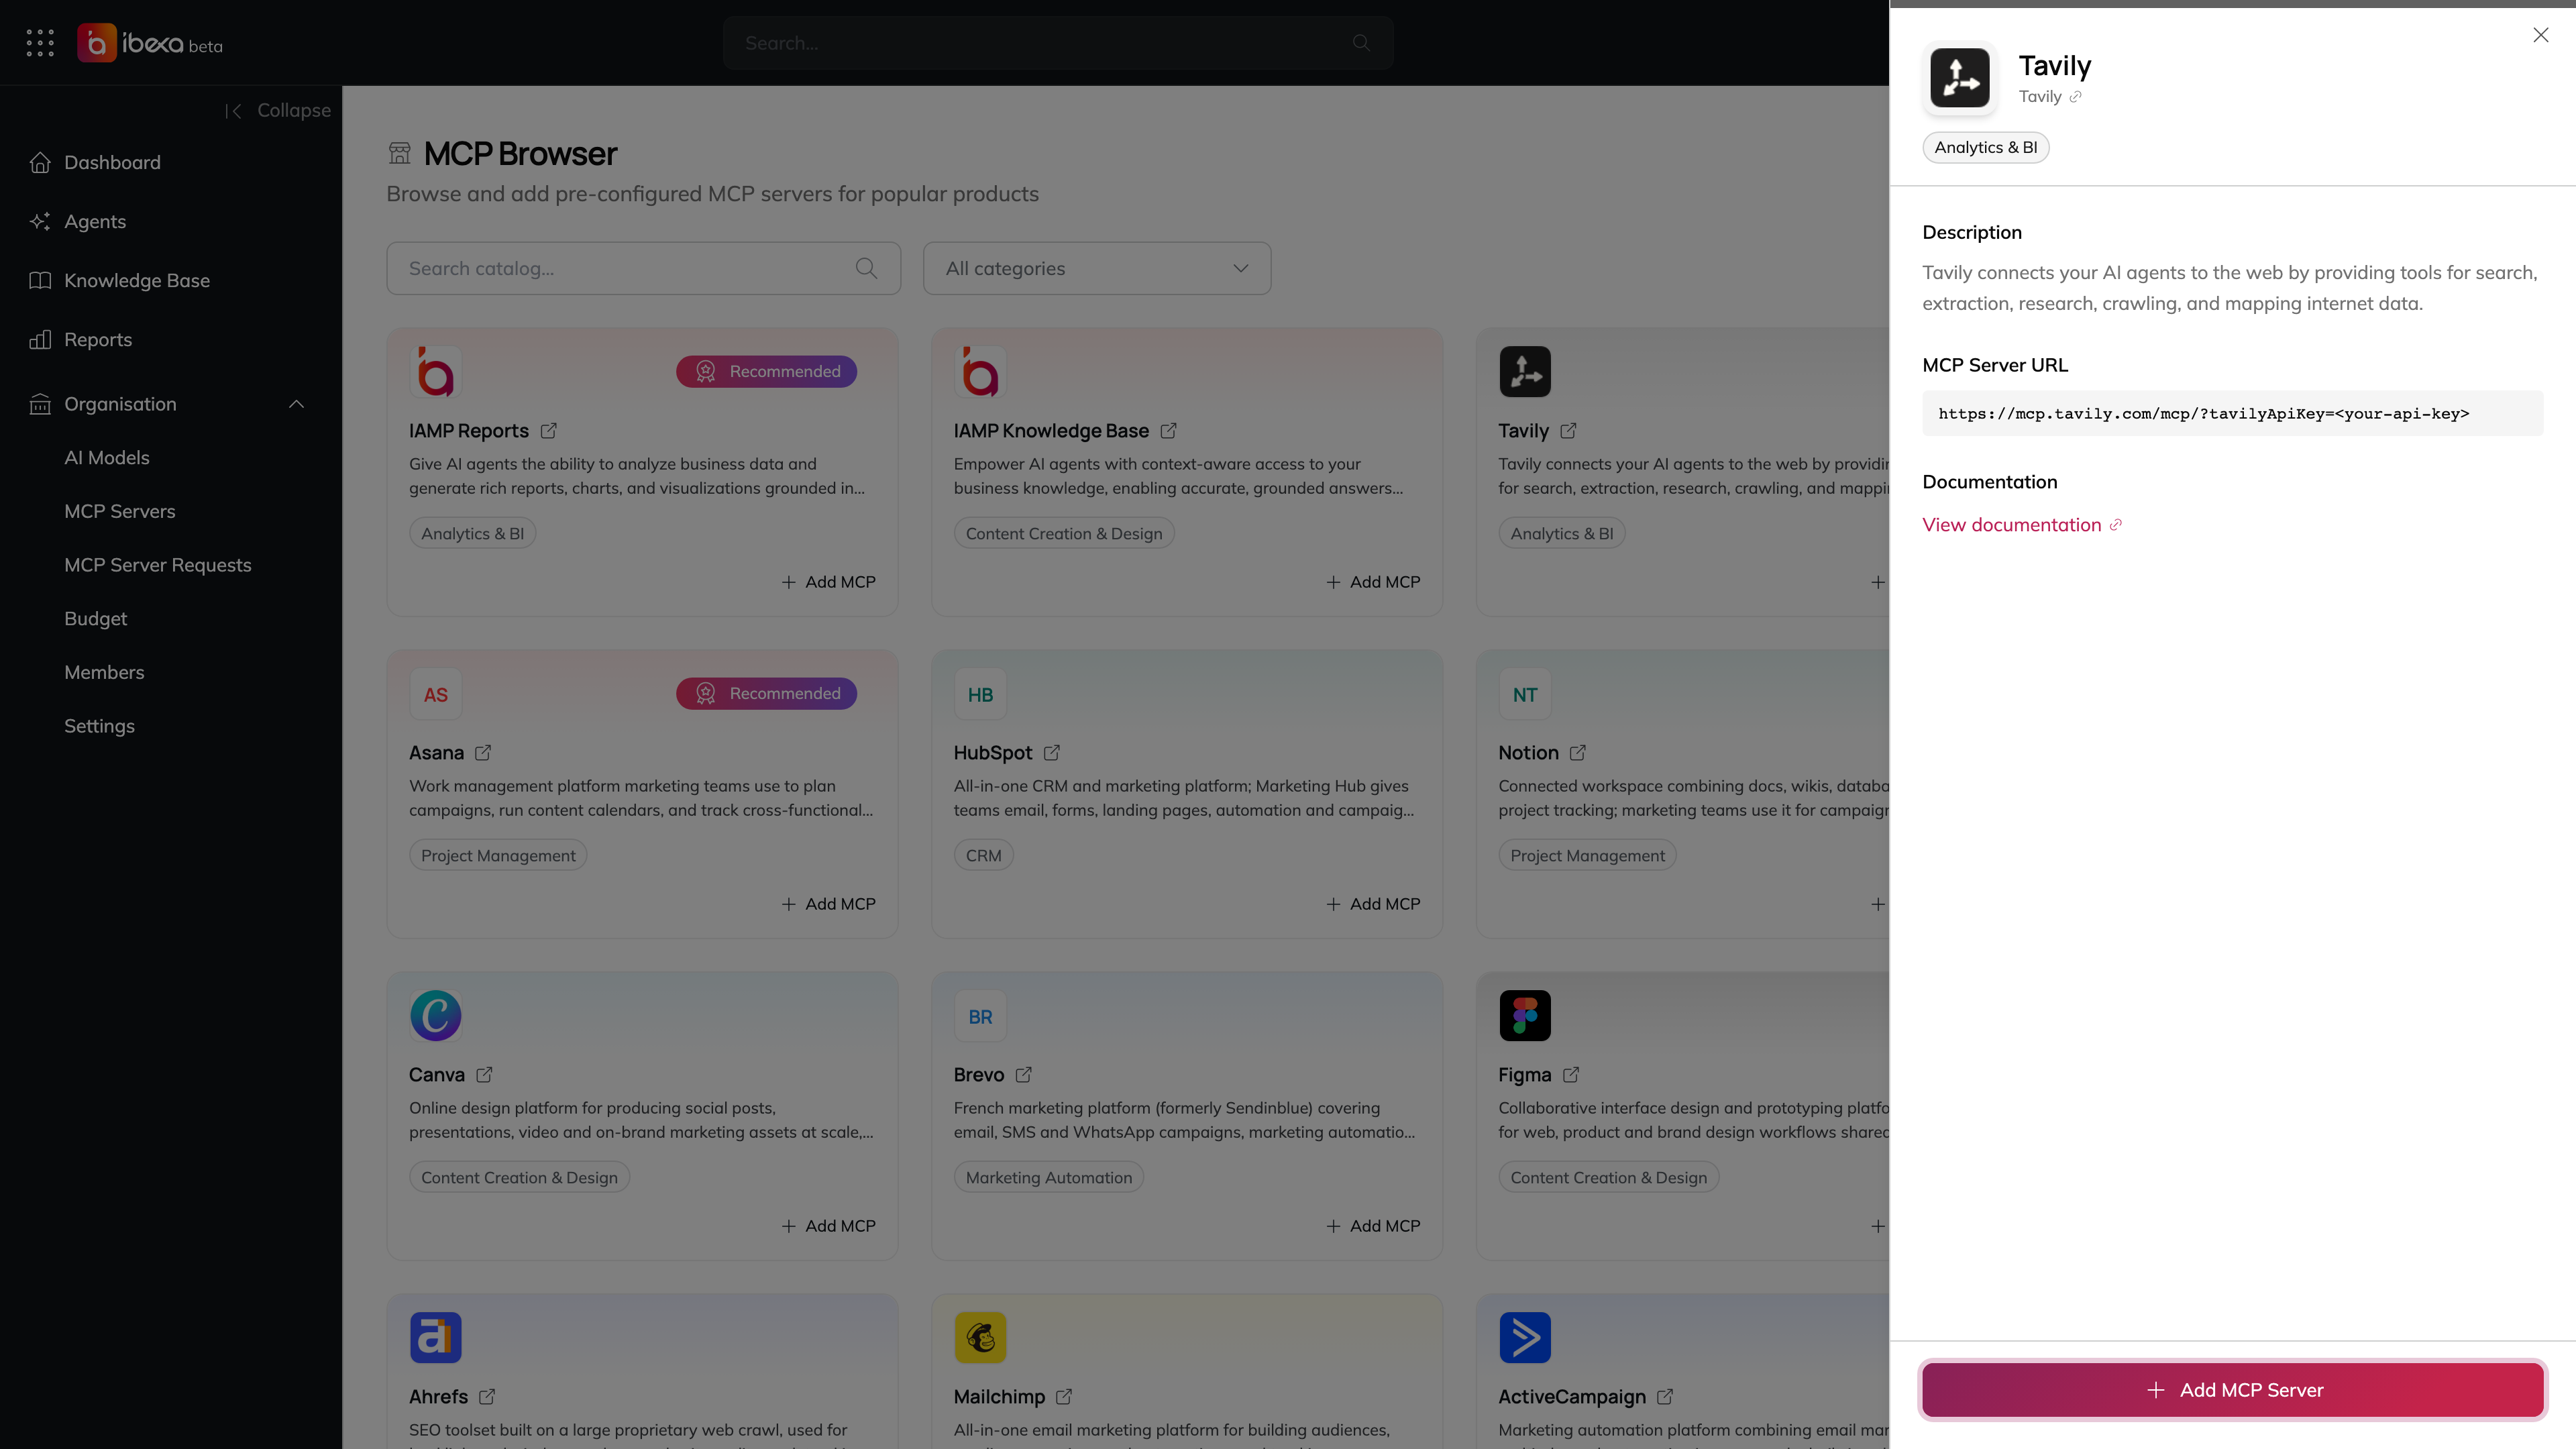The image size is (2576, 1449).
Task: Focus the top global Search field
Action: [1058, 43]
